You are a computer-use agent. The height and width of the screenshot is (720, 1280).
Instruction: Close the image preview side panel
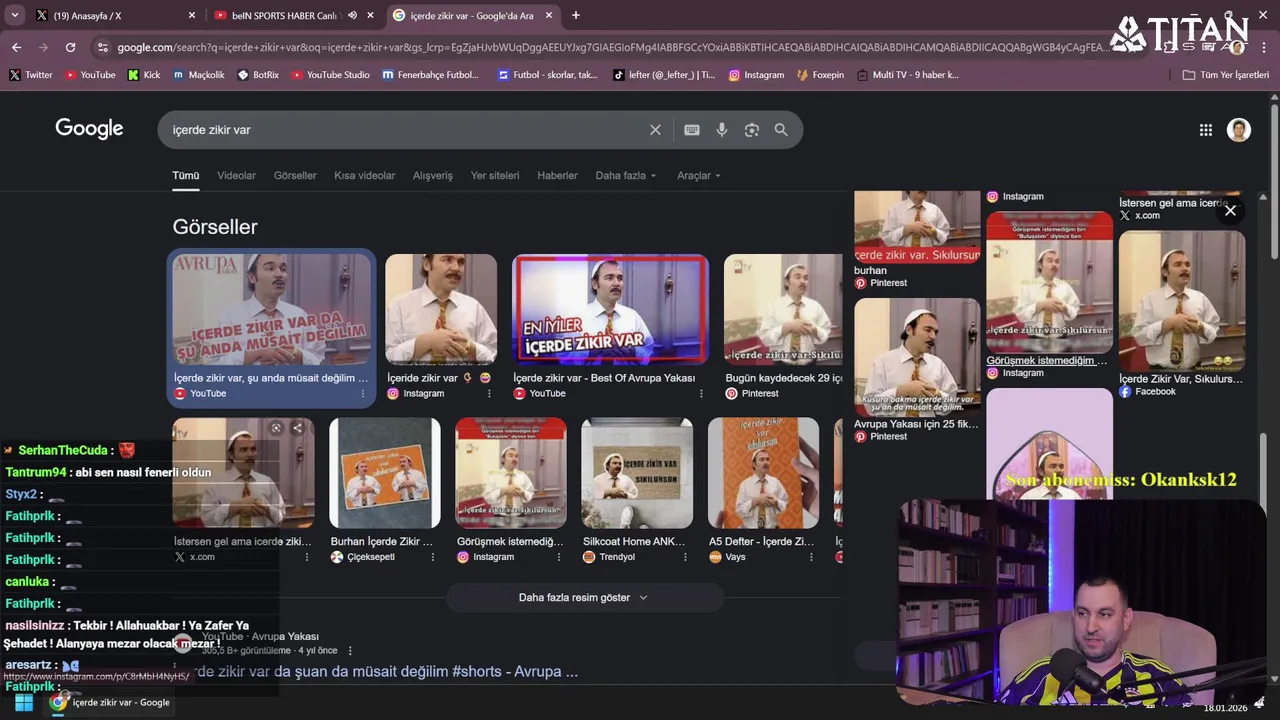[x=1230, y=210]
